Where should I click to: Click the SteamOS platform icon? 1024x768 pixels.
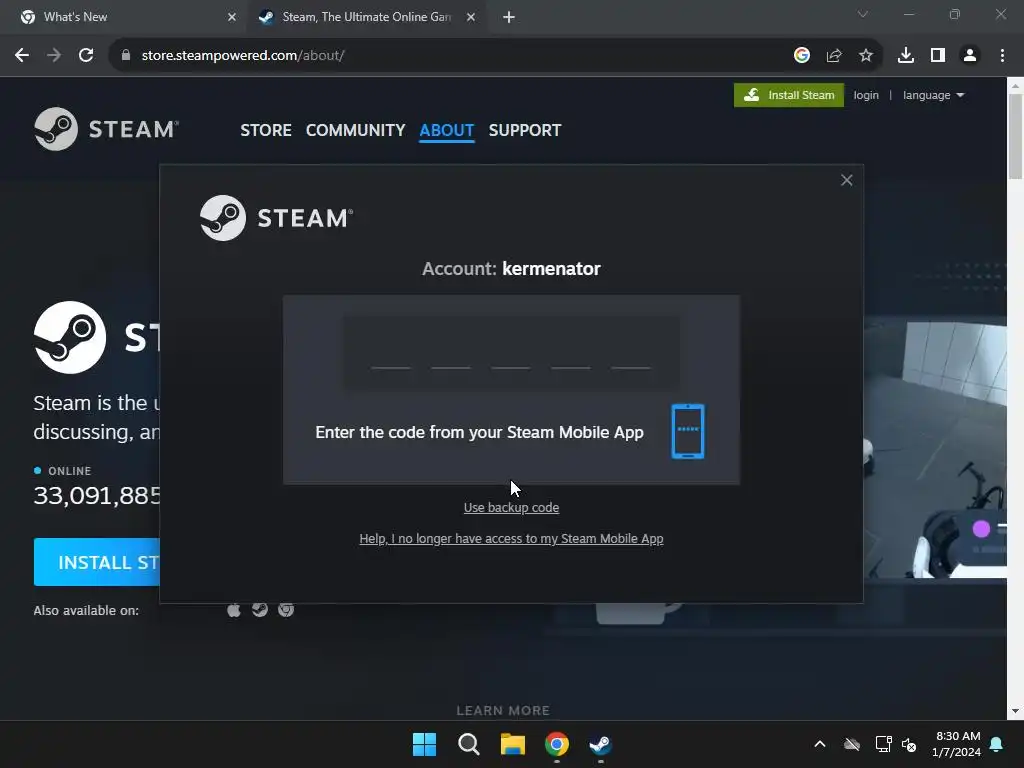pos(260,610)
